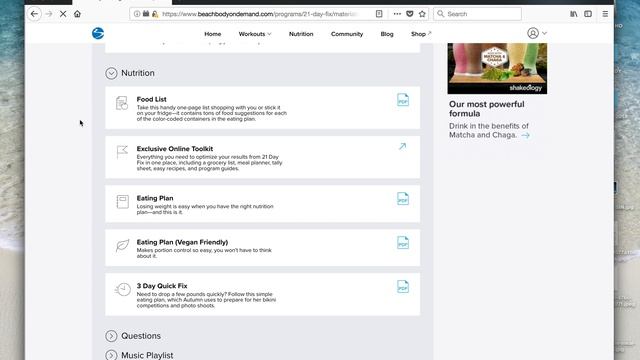Screen dimensions: 640x360
Task: Click the Food List document icon
Action: coord(122,103)
